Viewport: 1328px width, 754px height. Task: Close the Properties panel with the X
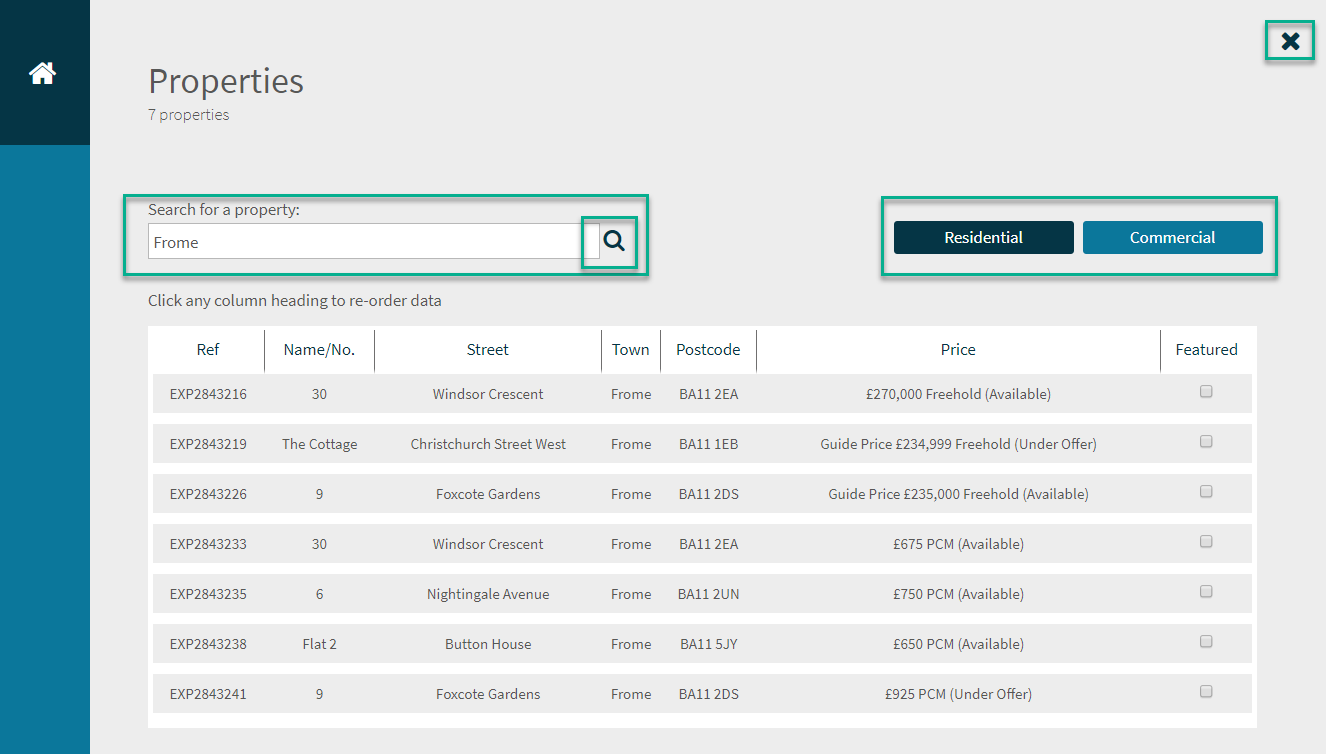[x=1291, y=41]
